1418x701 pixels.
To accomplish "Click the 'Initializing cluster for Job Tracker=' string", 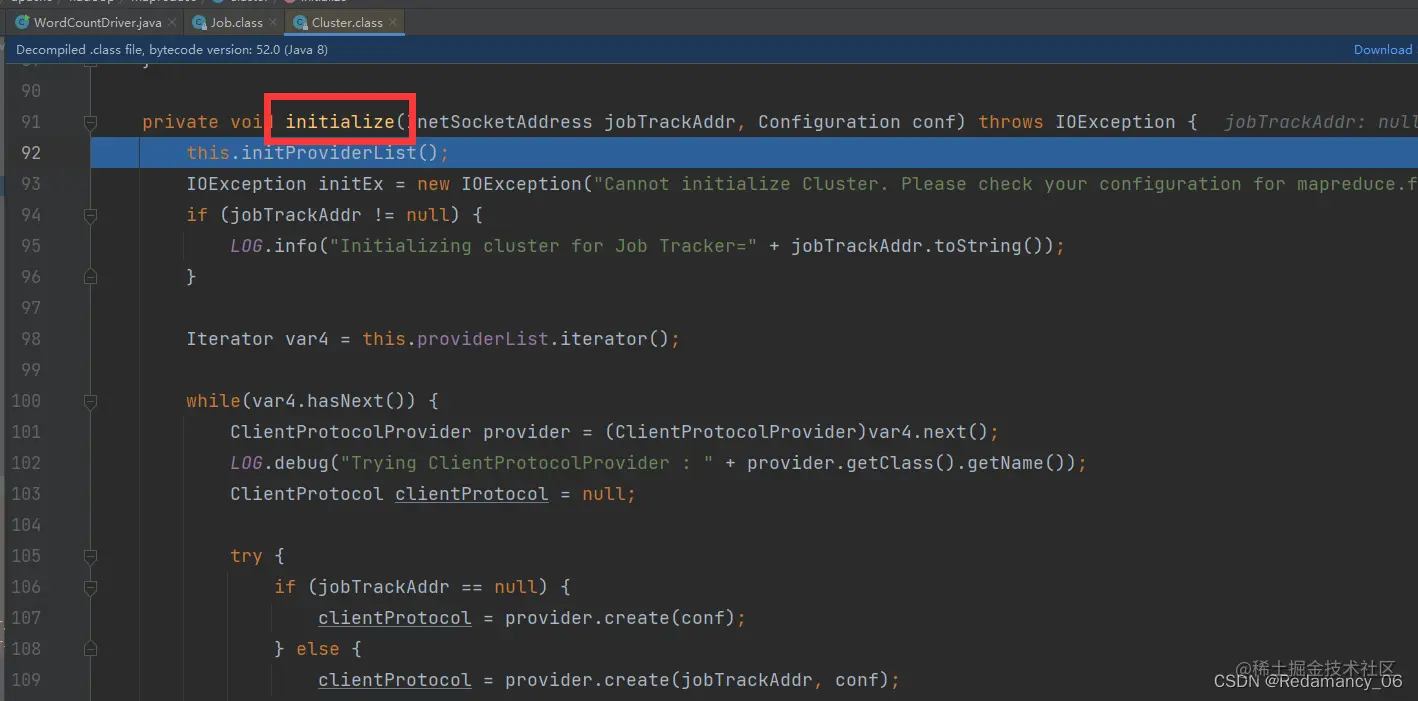I will [544, 246].
